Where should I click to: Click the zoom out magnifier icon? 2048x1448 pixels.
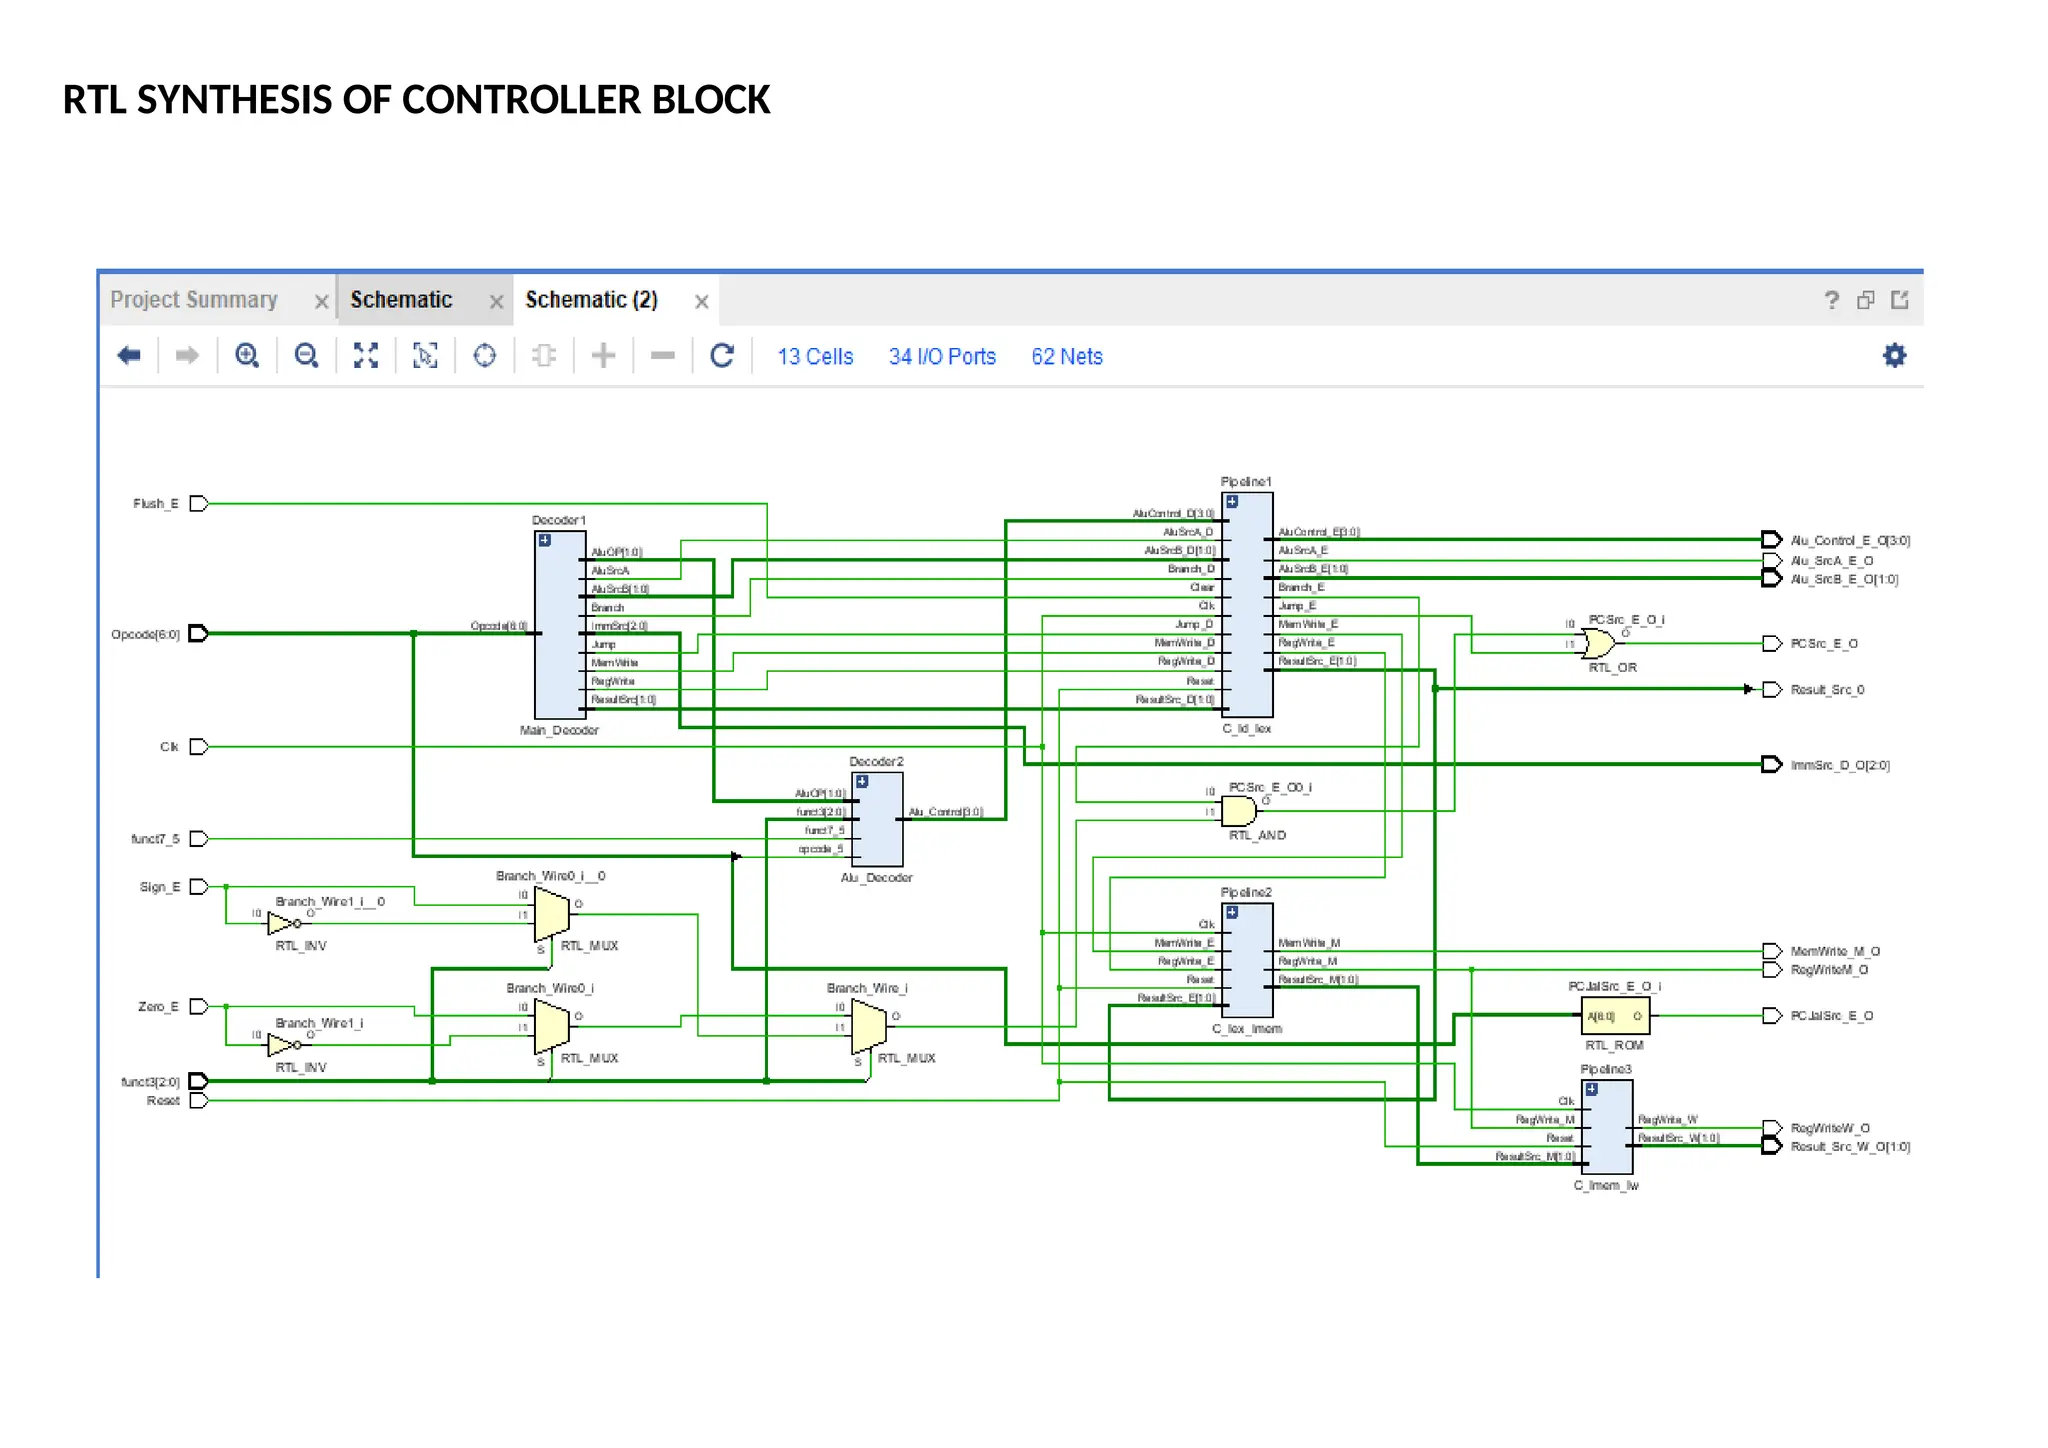tap(307, 355)
